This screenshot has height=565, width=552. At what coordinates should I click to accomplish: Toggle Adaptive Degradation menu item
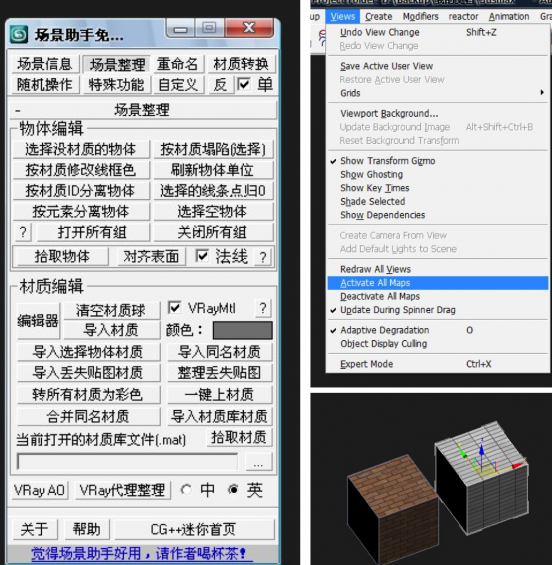pyautogui.click(x=438, y=330)
